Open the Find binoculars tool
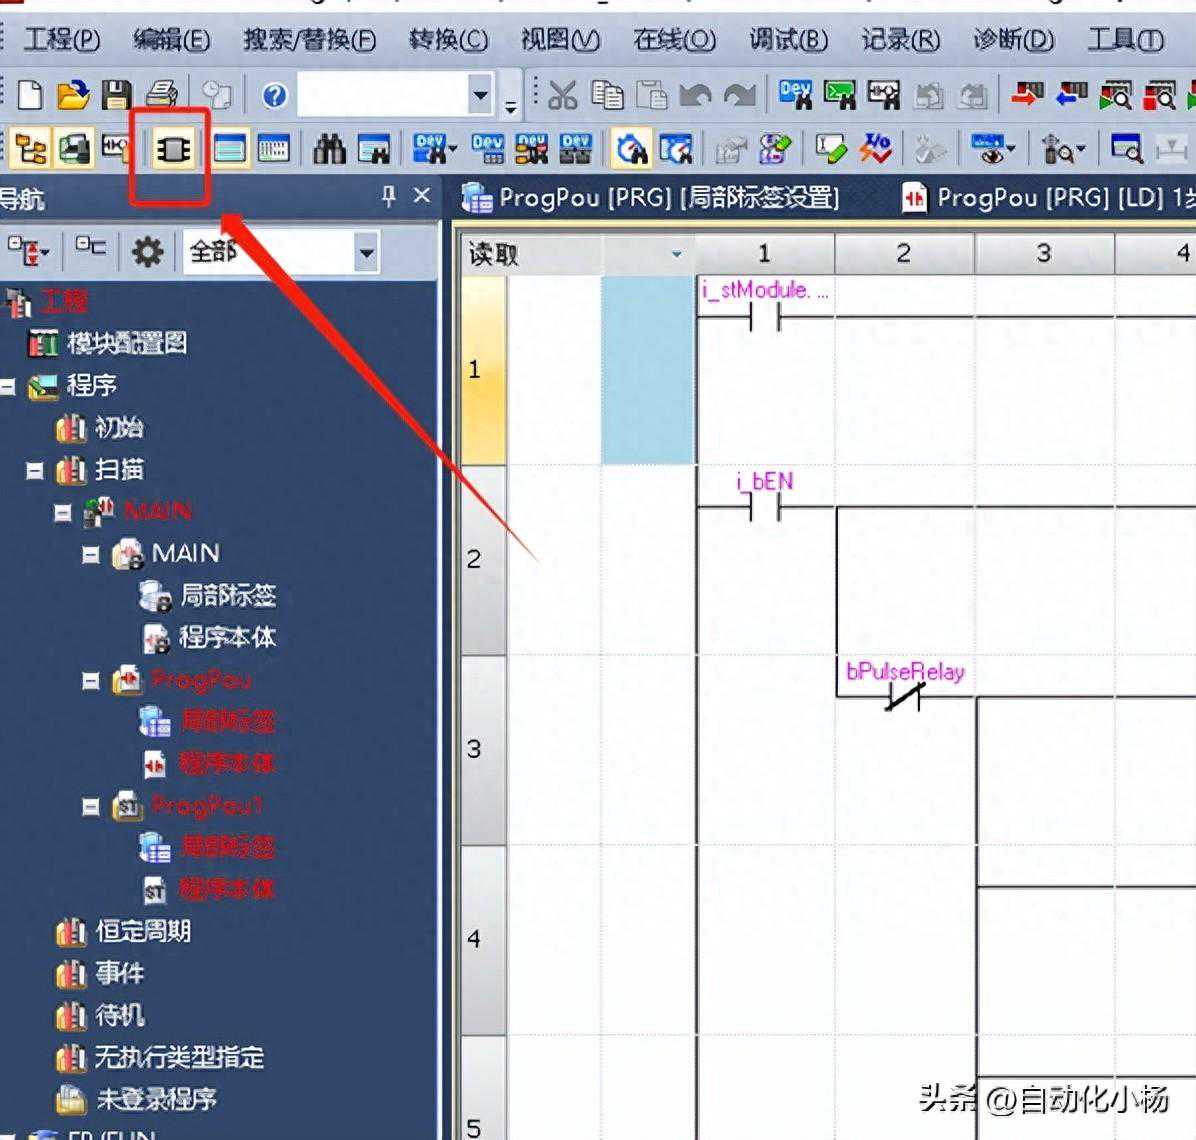Image resolution: width=1196 pixels, height=1140 pixels. (329, 150)
